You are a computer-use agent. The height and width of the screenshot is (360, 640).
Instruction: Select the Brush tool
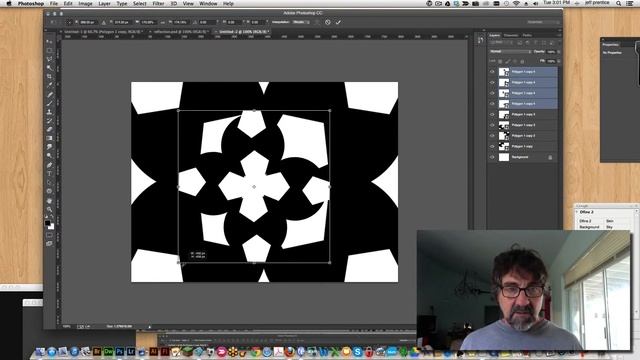pyautogui.click(x=49, y=103)
